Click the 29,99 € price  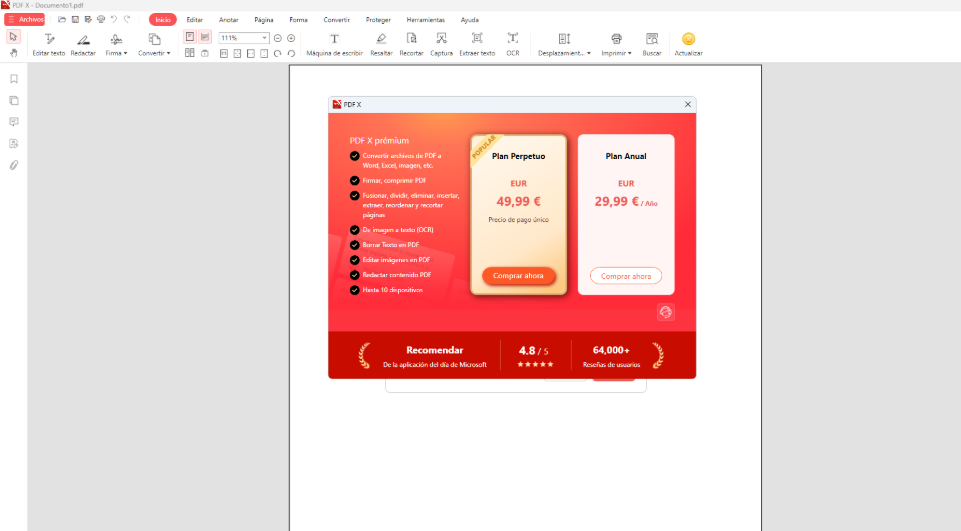(617, 201)
